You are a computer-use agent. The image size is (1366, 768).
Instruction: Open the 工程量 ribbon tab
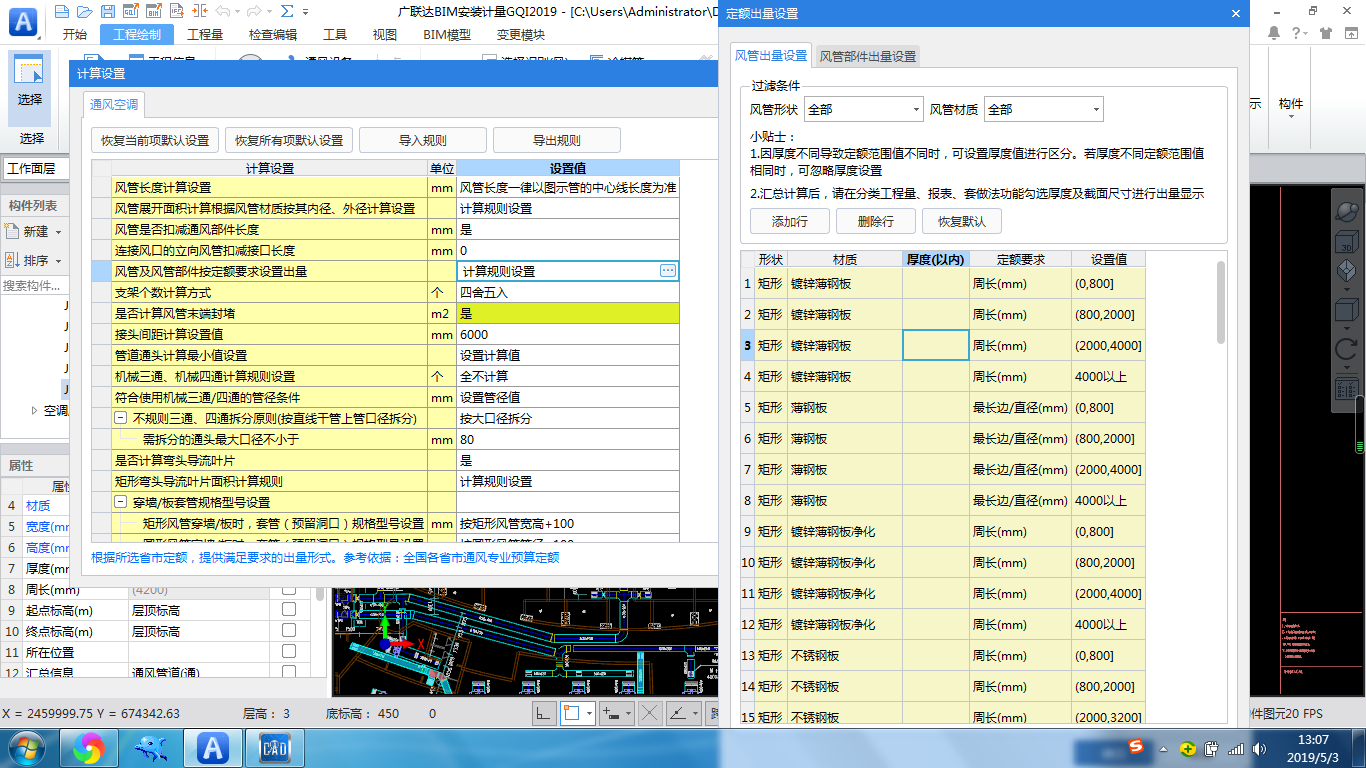click(x=203, y=34)
